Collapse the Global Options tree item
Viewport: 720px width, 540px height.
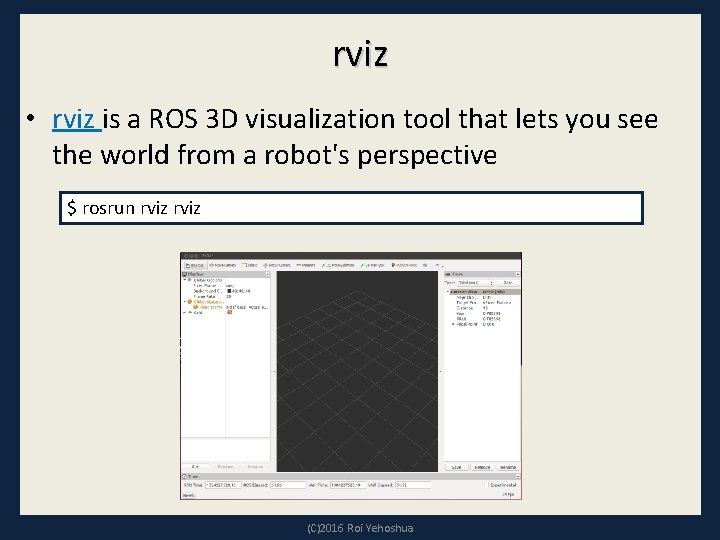(185, 280)
